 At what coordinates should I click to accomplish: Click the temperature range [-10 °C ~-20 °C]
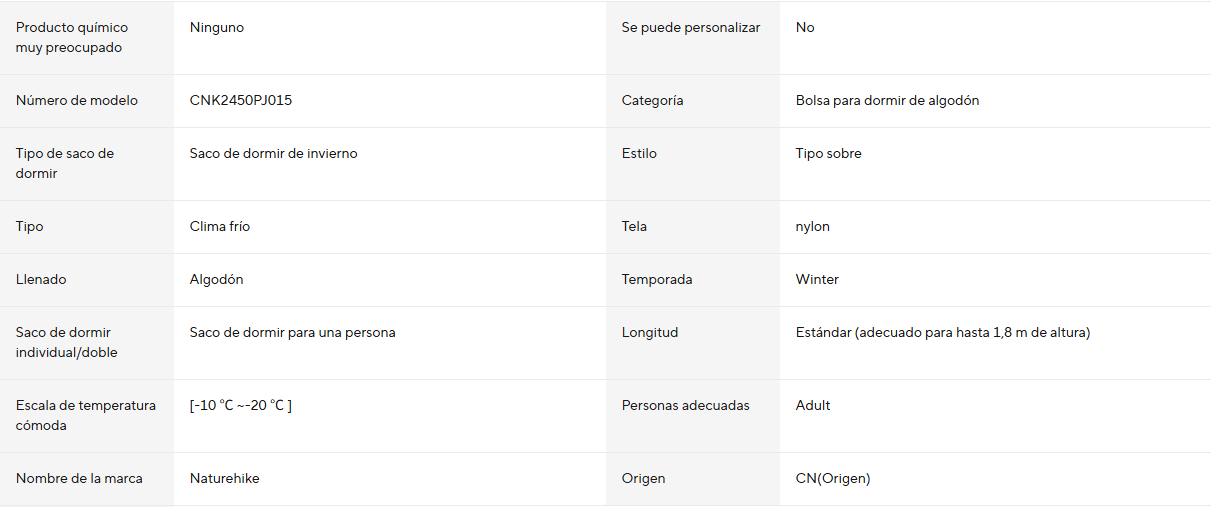pos(240,405)
